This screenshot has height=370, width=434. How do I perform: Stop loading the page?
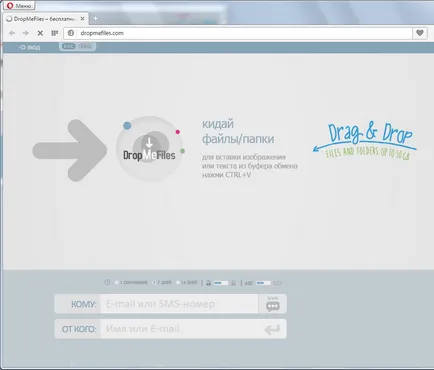(40, 33)
